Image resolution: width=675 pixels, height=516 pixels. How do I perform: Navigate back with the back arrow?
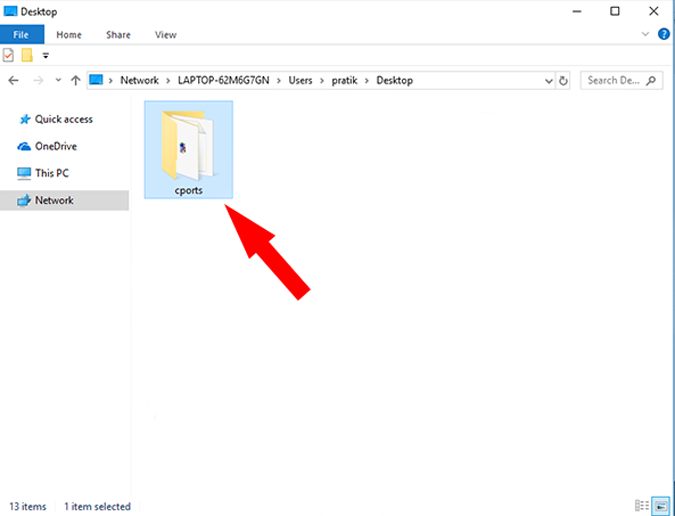coord(13,80)
